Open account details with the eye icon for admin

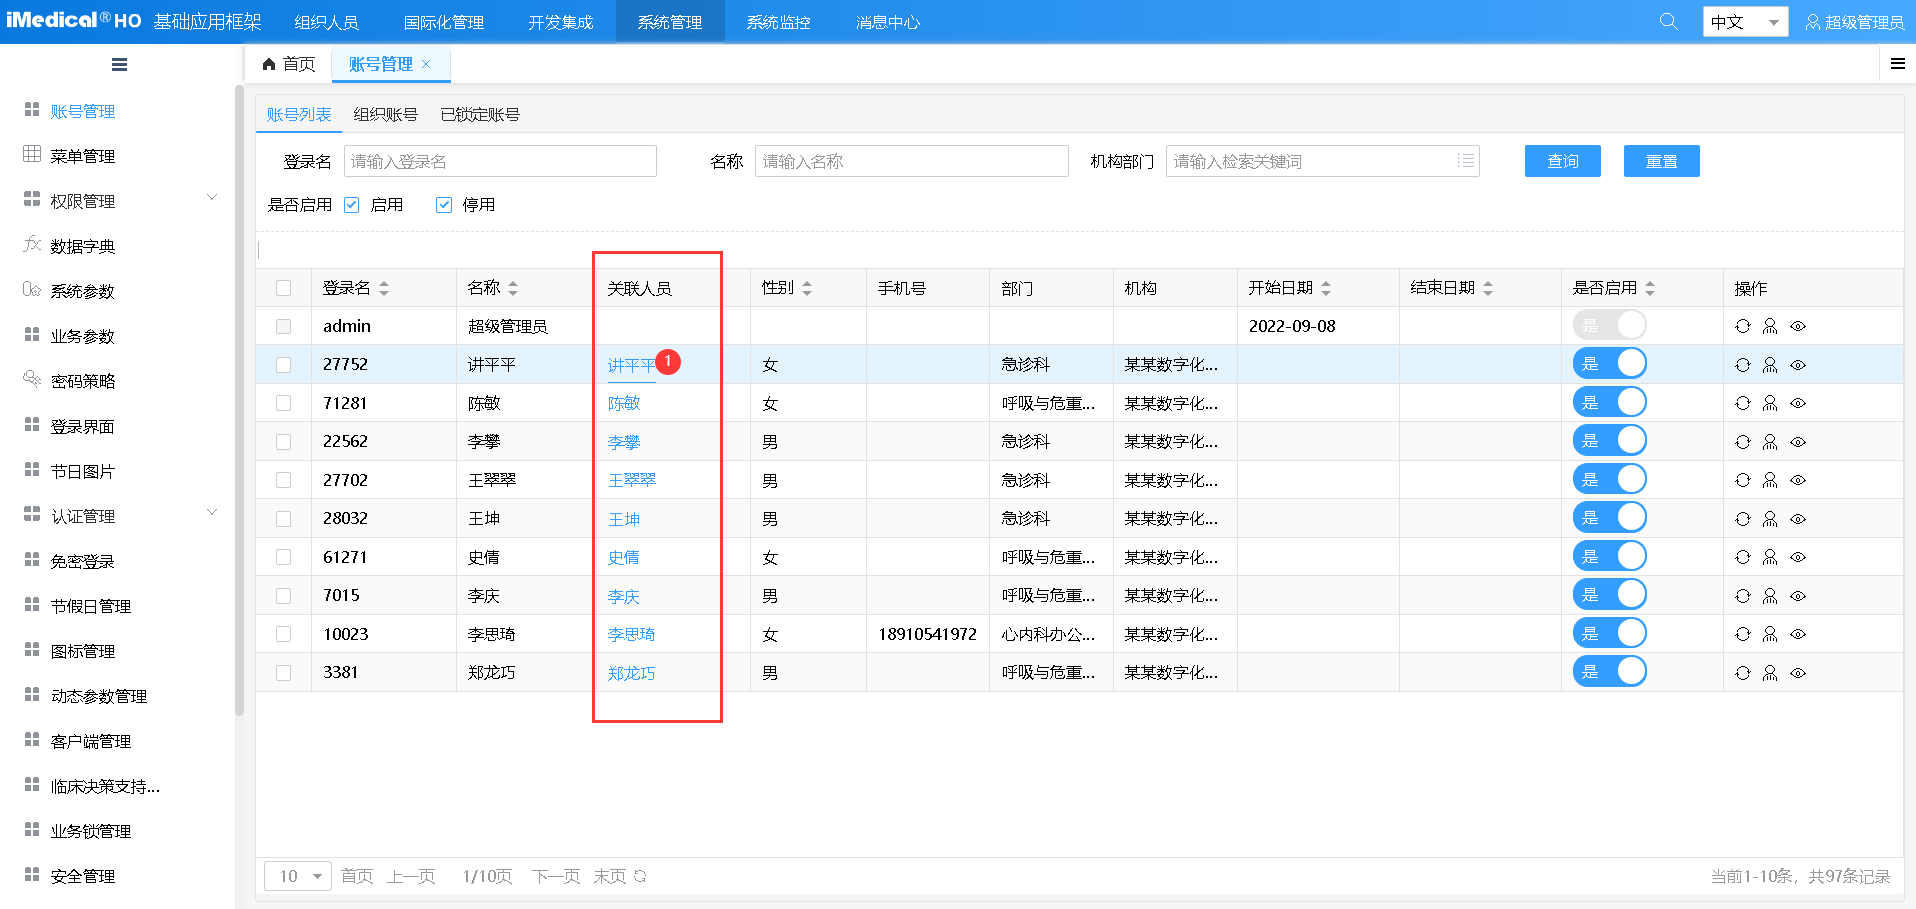(1797, 325)
